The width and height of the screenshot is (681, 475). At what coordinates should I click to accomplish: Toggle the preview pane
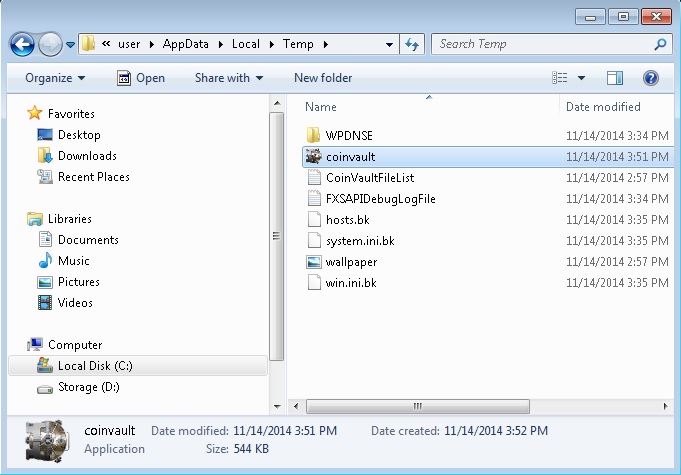615,78
